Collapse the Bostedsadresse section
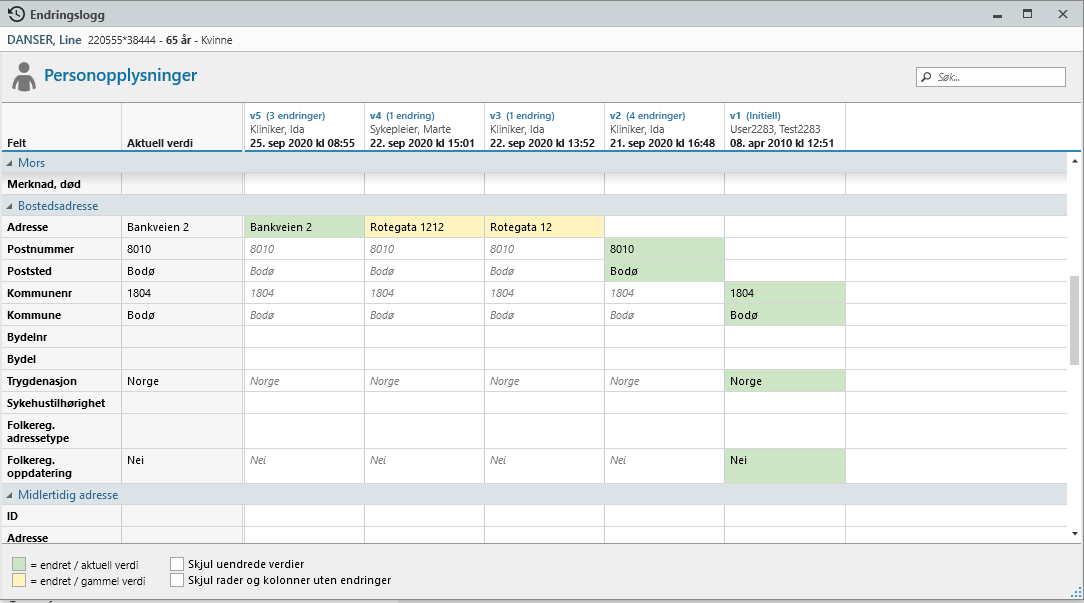Image resolution: width=1084 pixels, height=603 pixels. pos(12,206)
